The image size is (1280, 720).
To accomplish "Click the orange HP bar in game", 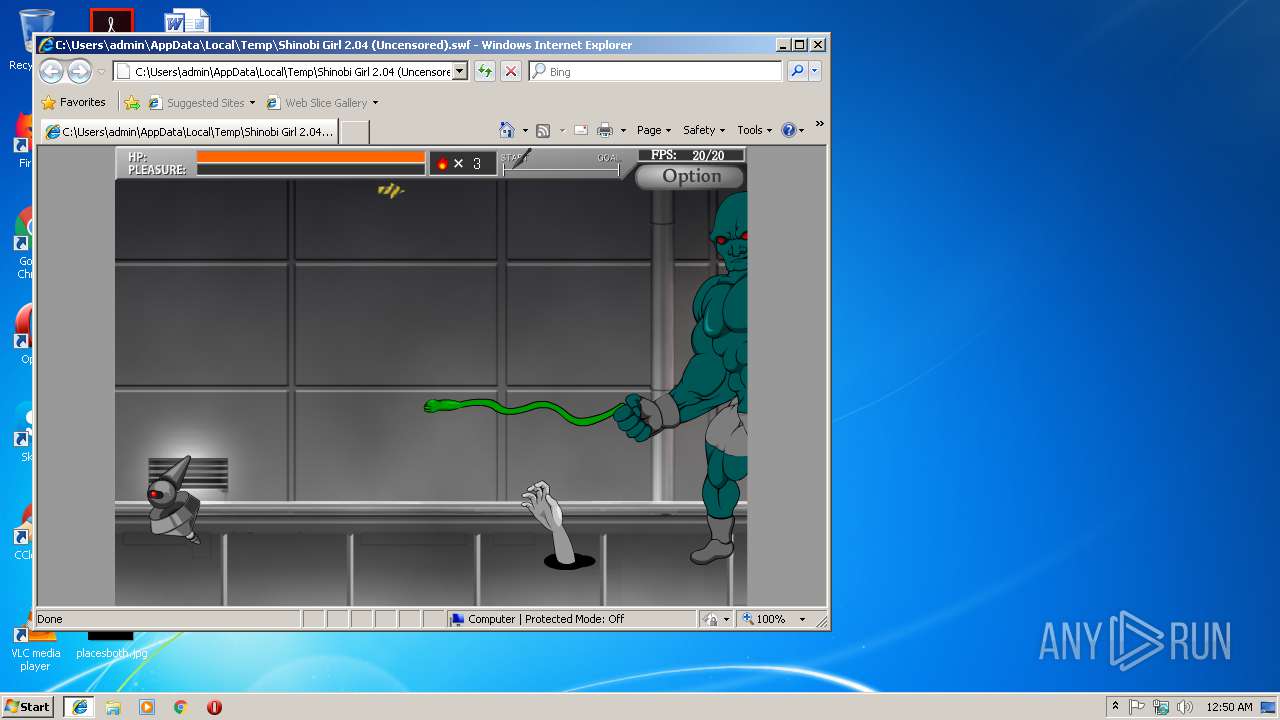I will 311,156.
